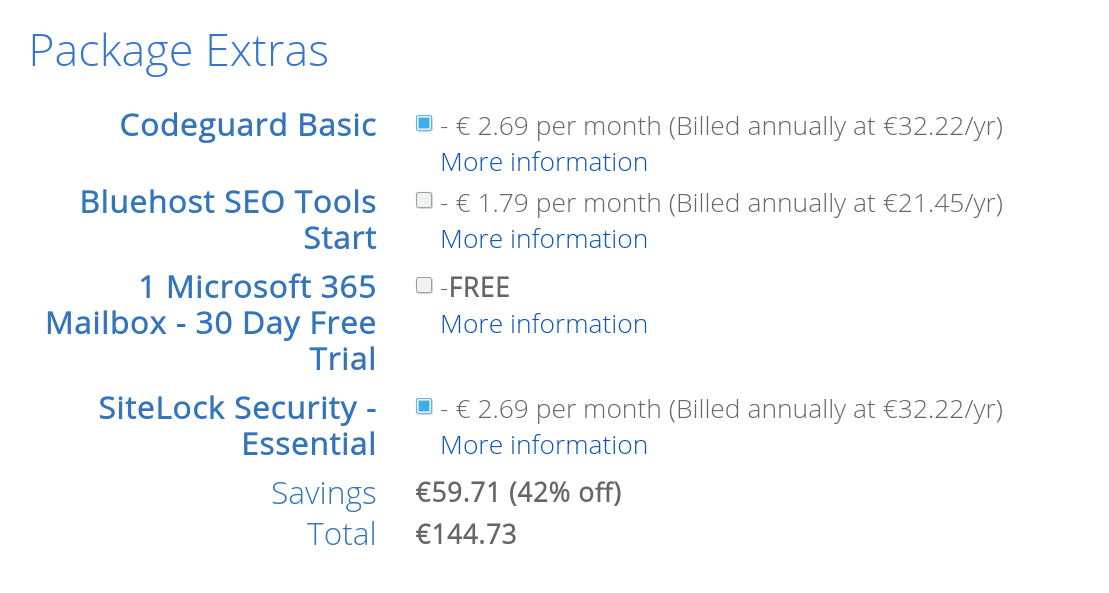Uncheck the SiteLock Security Essential checkbox
The height and width of the screenshot is (593, 1109).
424,406
